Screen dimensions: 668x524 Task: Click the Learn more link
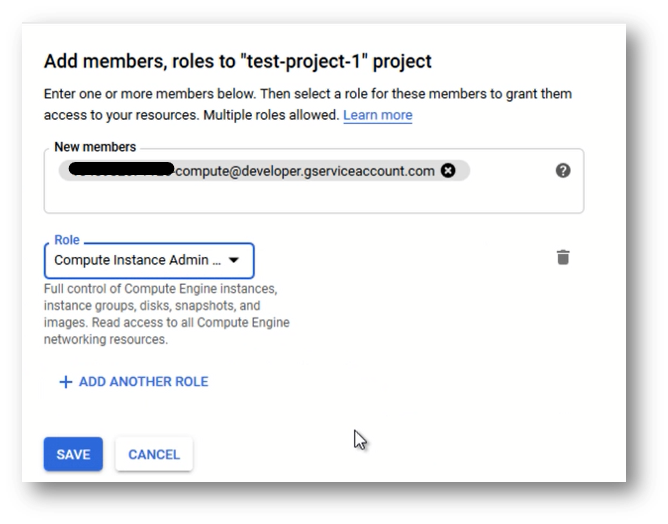click(x=377, y=115)
